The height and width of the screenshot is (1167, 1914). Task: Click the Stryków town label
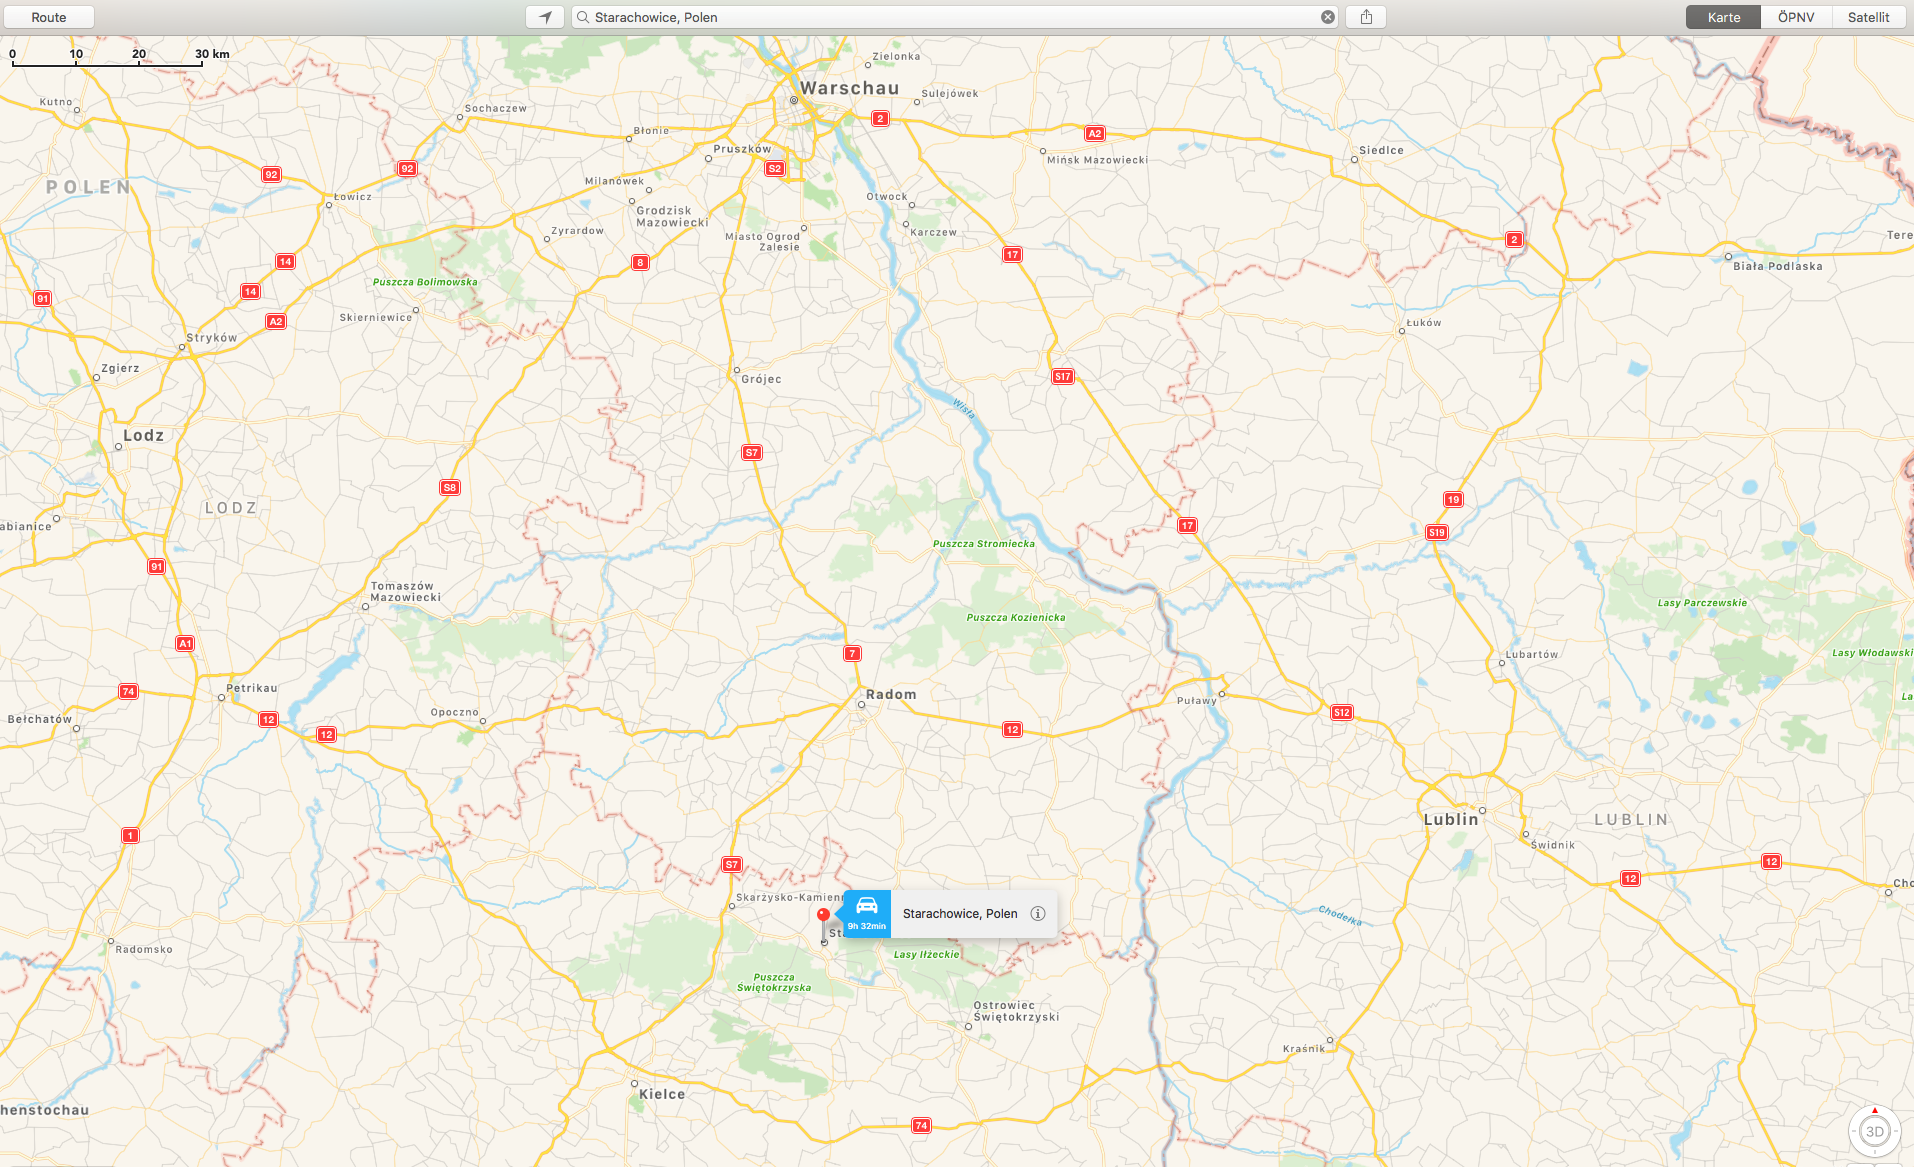211,337
